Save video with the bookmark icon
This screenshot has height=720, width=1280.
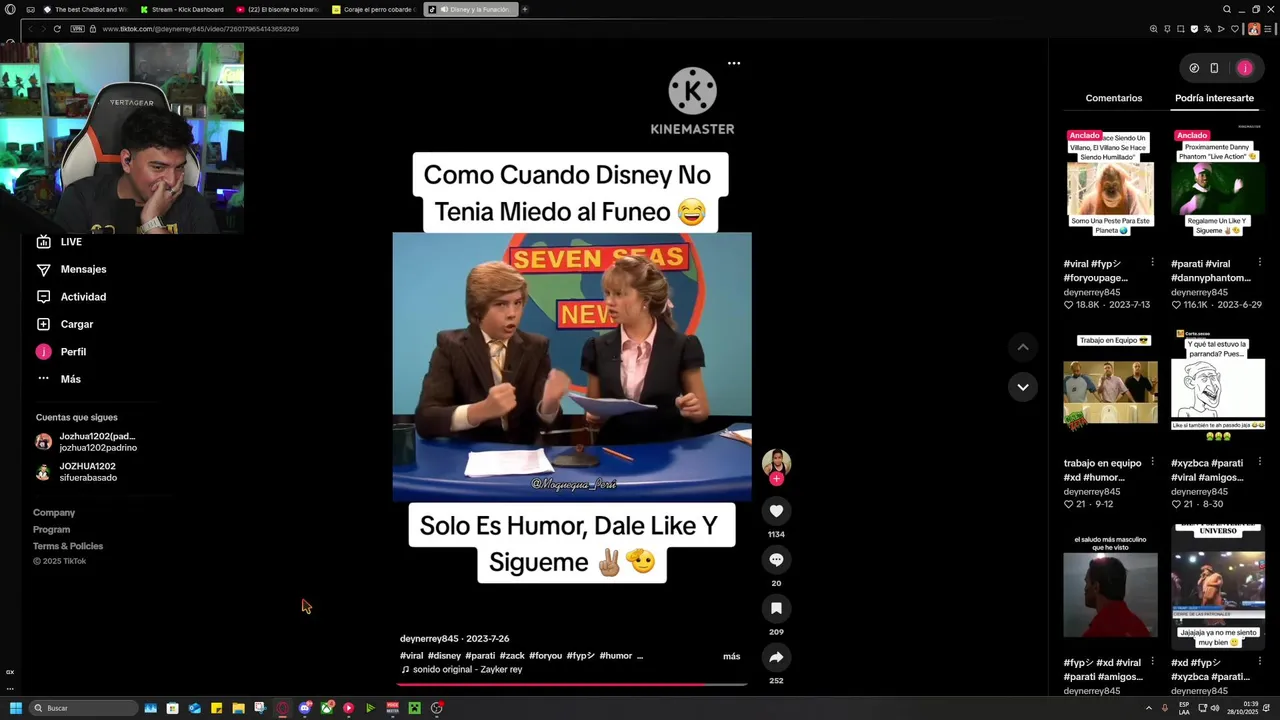[776, 608]
